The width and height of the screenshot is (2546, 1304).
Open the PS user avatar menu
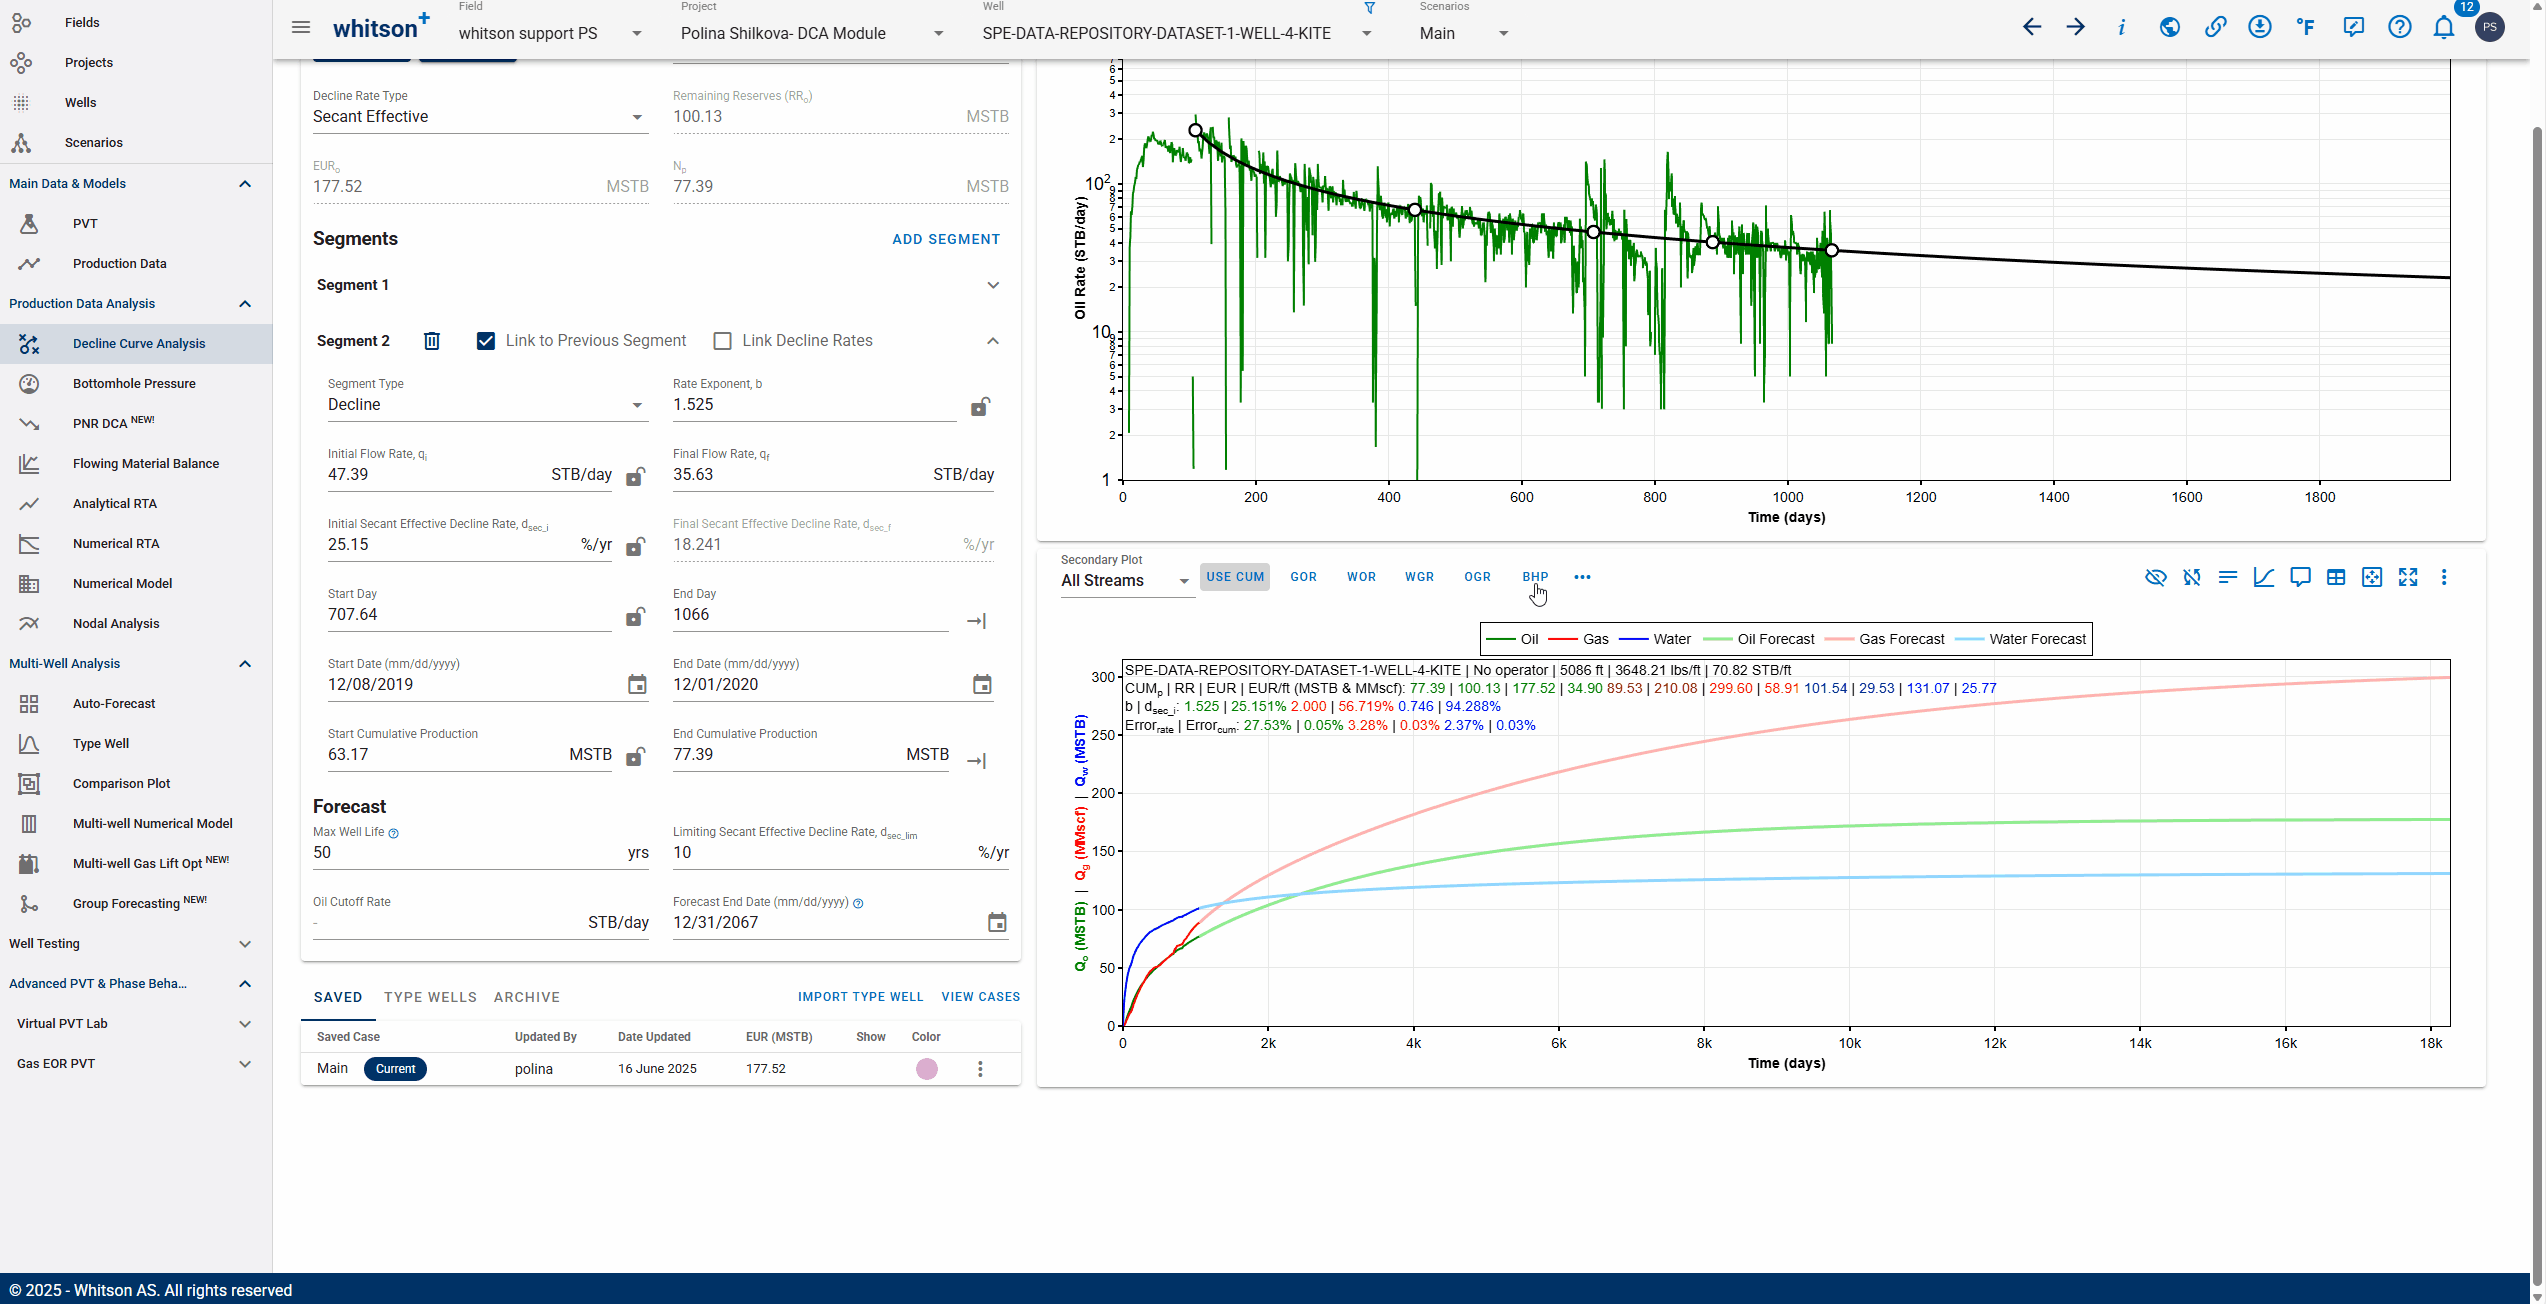point(2490,27)
